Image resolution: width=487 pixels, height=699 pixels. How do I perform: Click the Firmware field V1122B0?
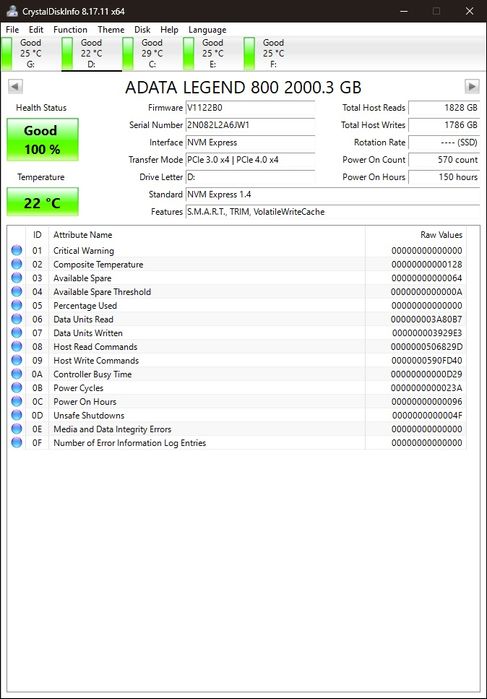[250, 108]
